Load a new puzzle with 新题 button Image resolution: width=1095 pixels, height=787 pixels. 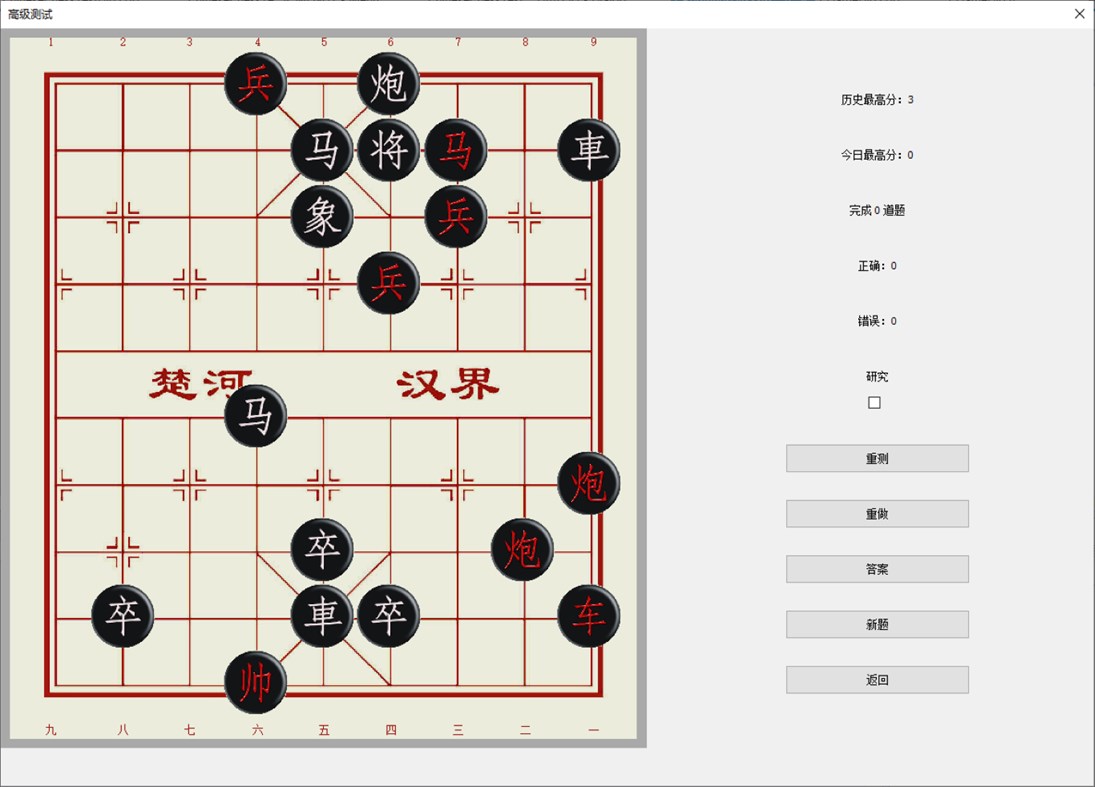[x=876, y=623]
